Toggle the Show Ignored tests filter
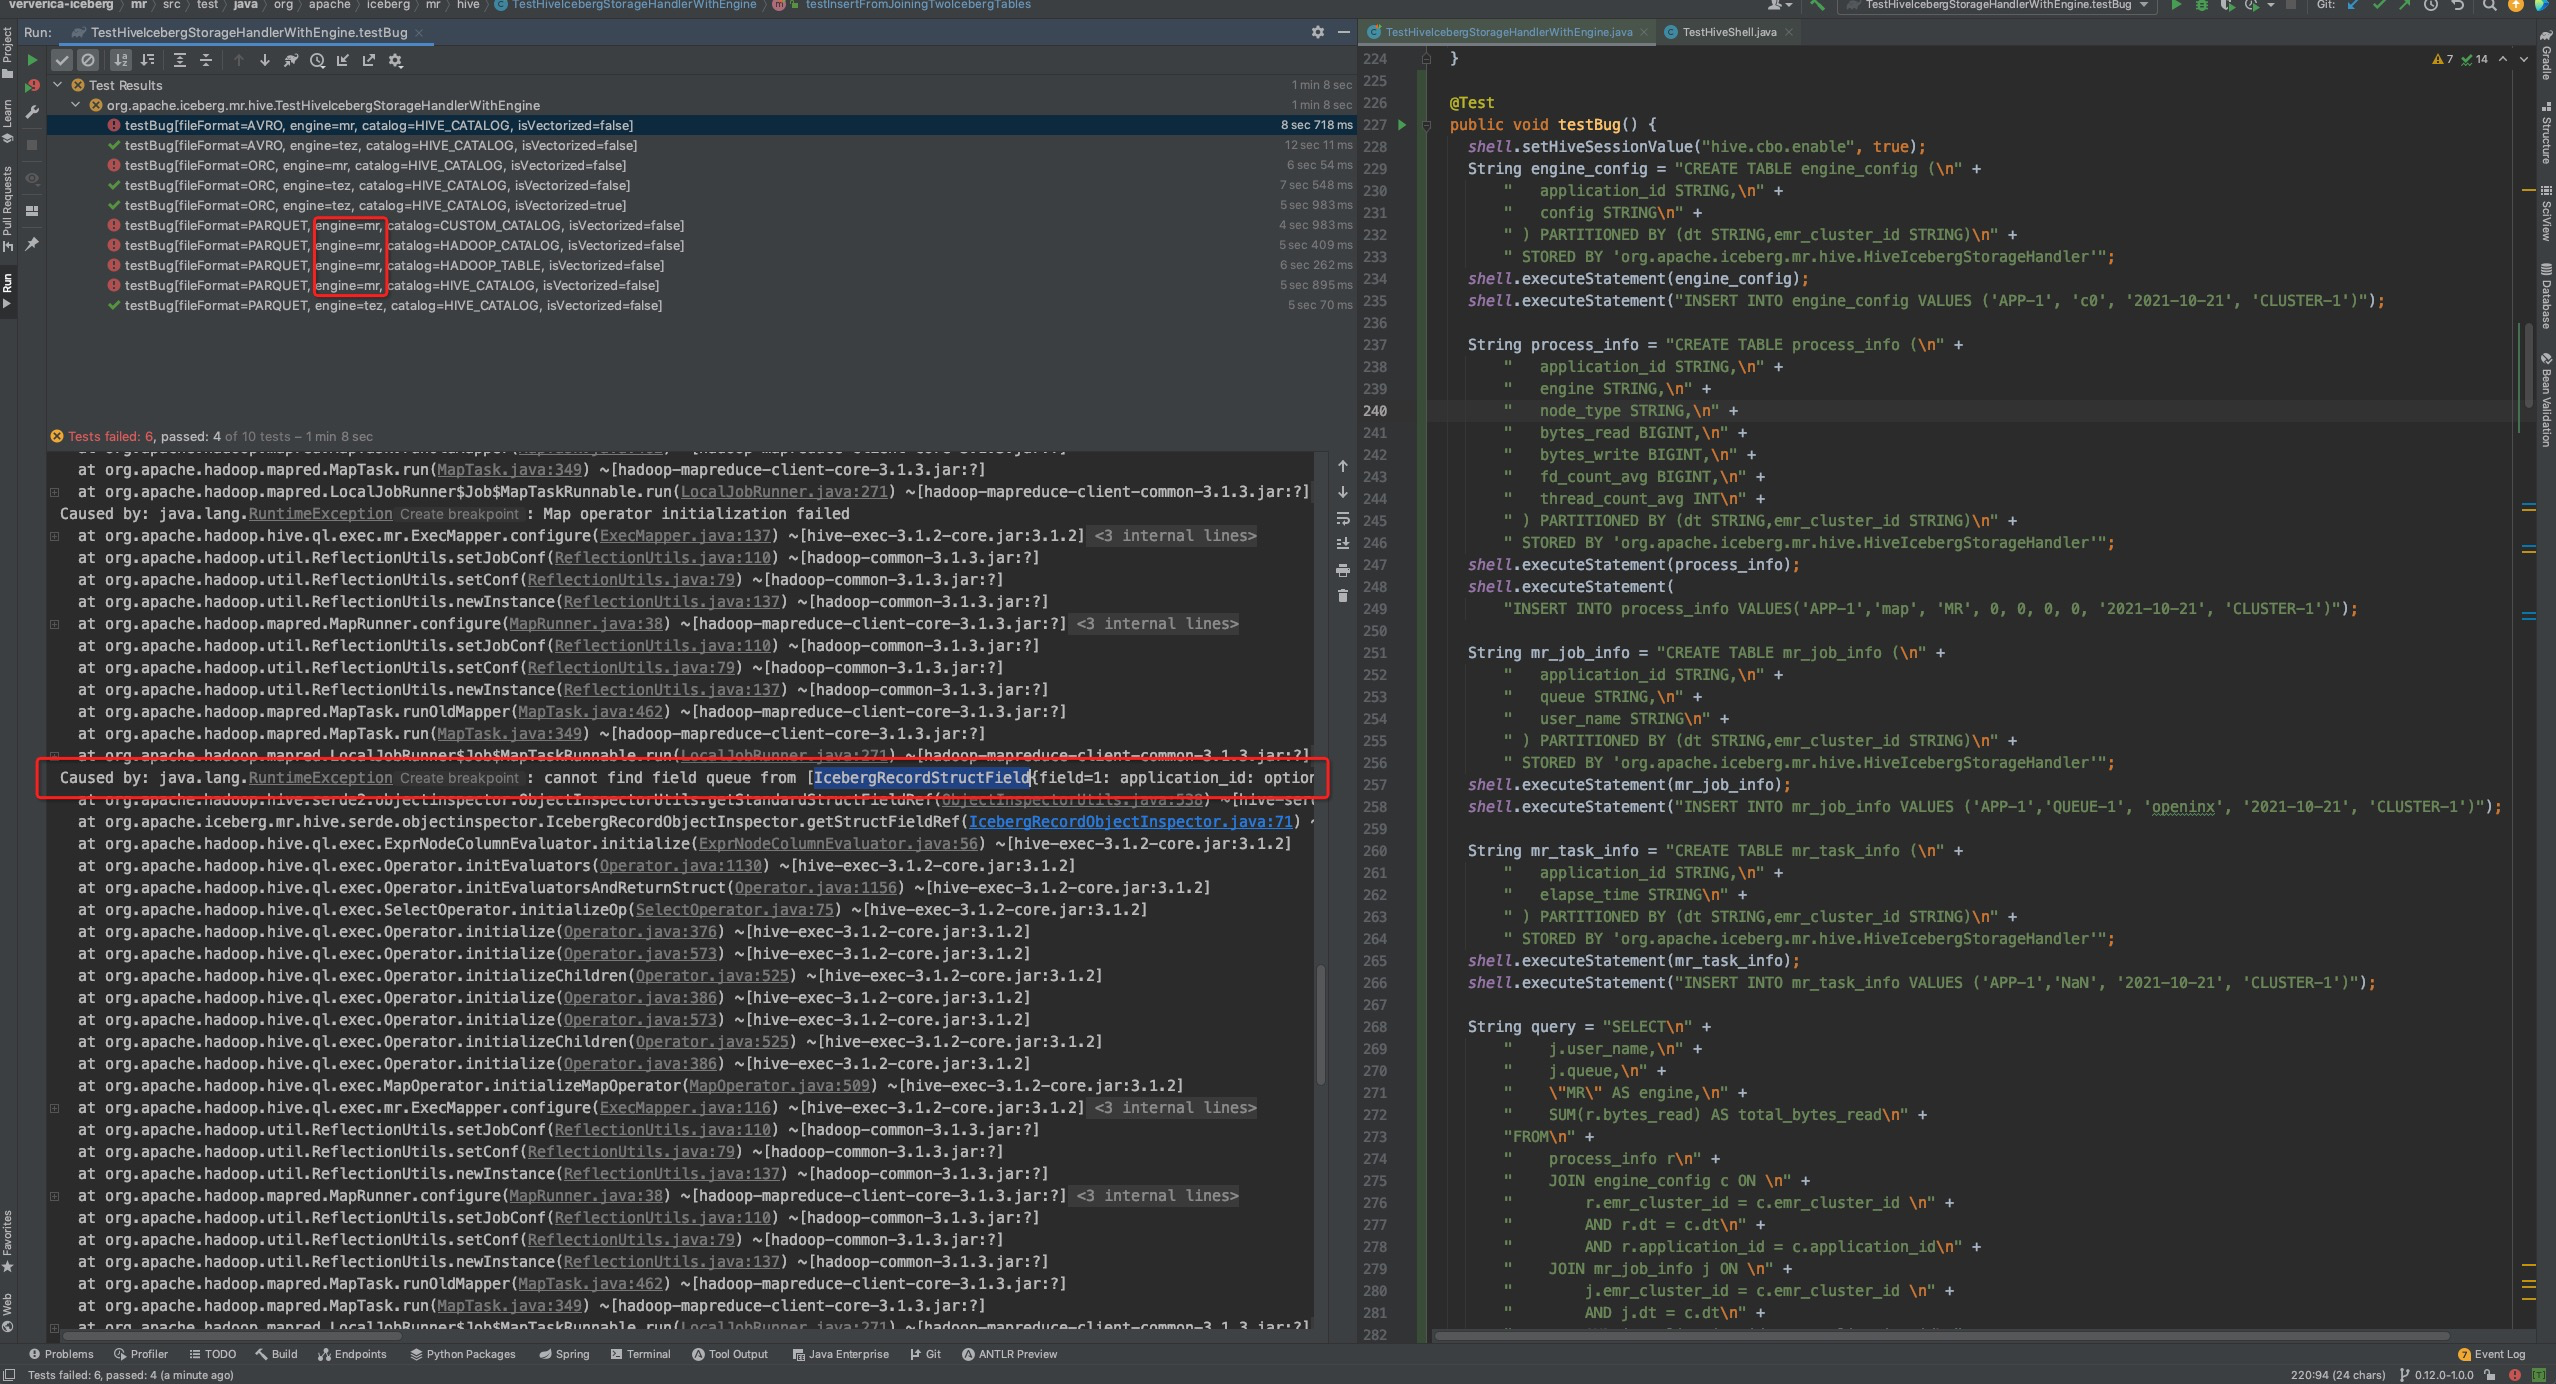Screen dimensions: 2556x1384 (88, 60)
